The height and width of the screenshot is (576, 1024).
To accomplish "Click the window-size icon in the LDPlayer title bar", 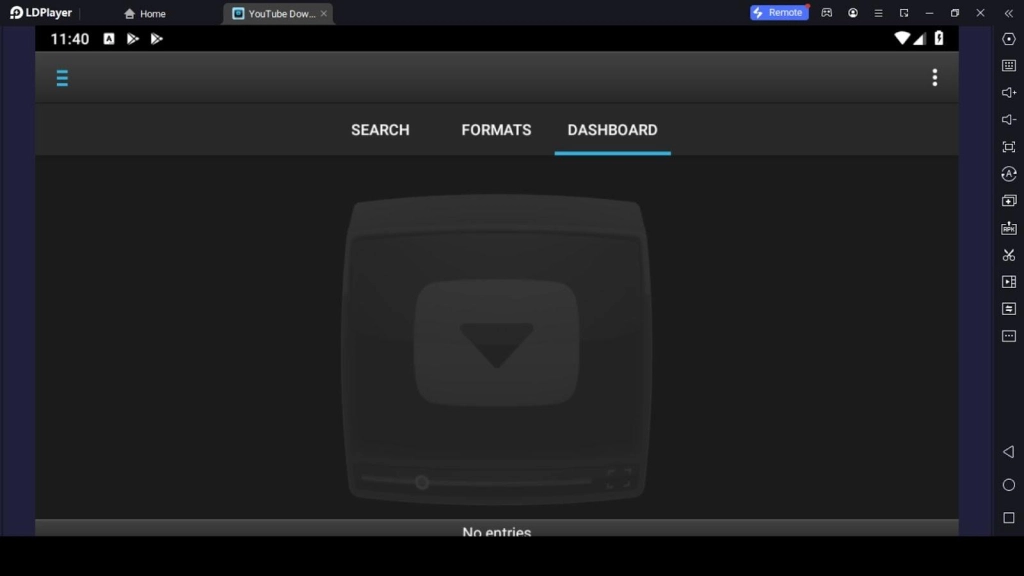I will pos(904,13).
